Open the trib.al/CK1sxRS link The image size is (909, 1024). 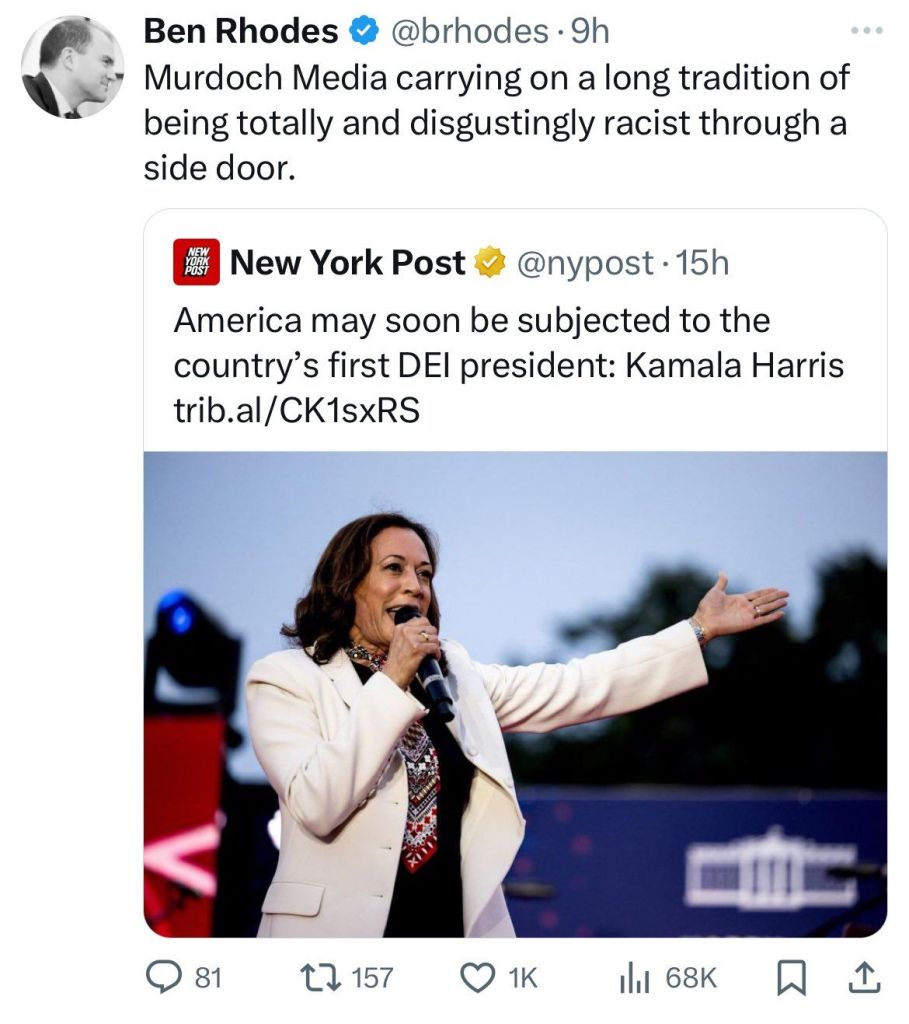(296, 411)
